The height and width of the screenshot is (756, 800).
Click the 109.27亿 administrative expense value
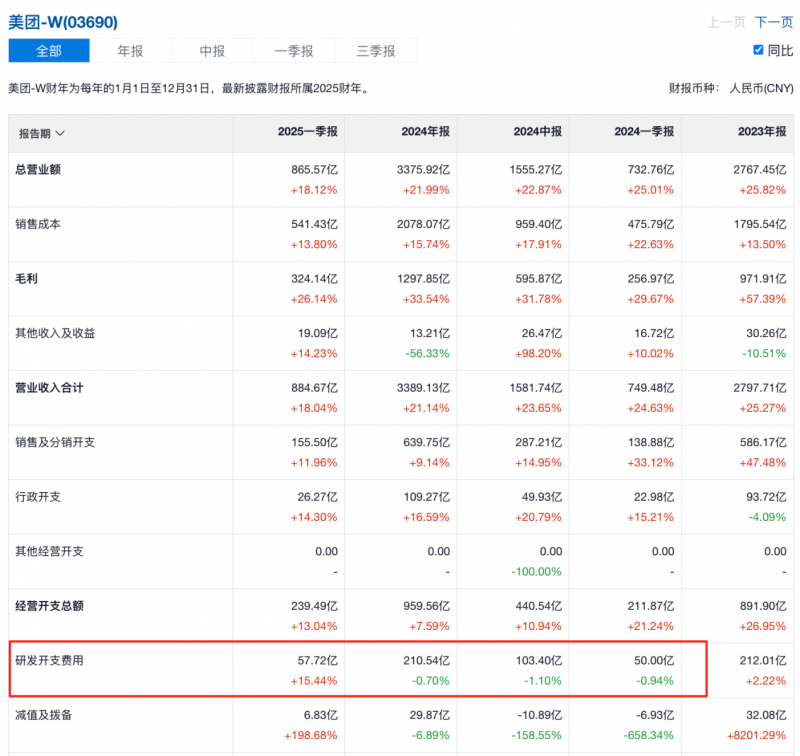click(x=427, y=497)
